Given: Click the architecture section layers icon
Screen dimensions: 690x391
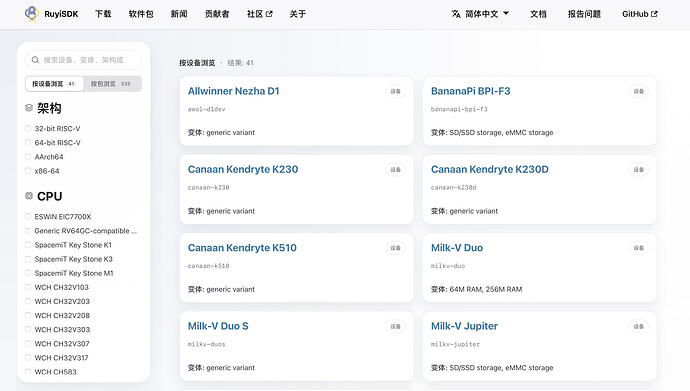Looking at the screenshot, I should 29,108.
